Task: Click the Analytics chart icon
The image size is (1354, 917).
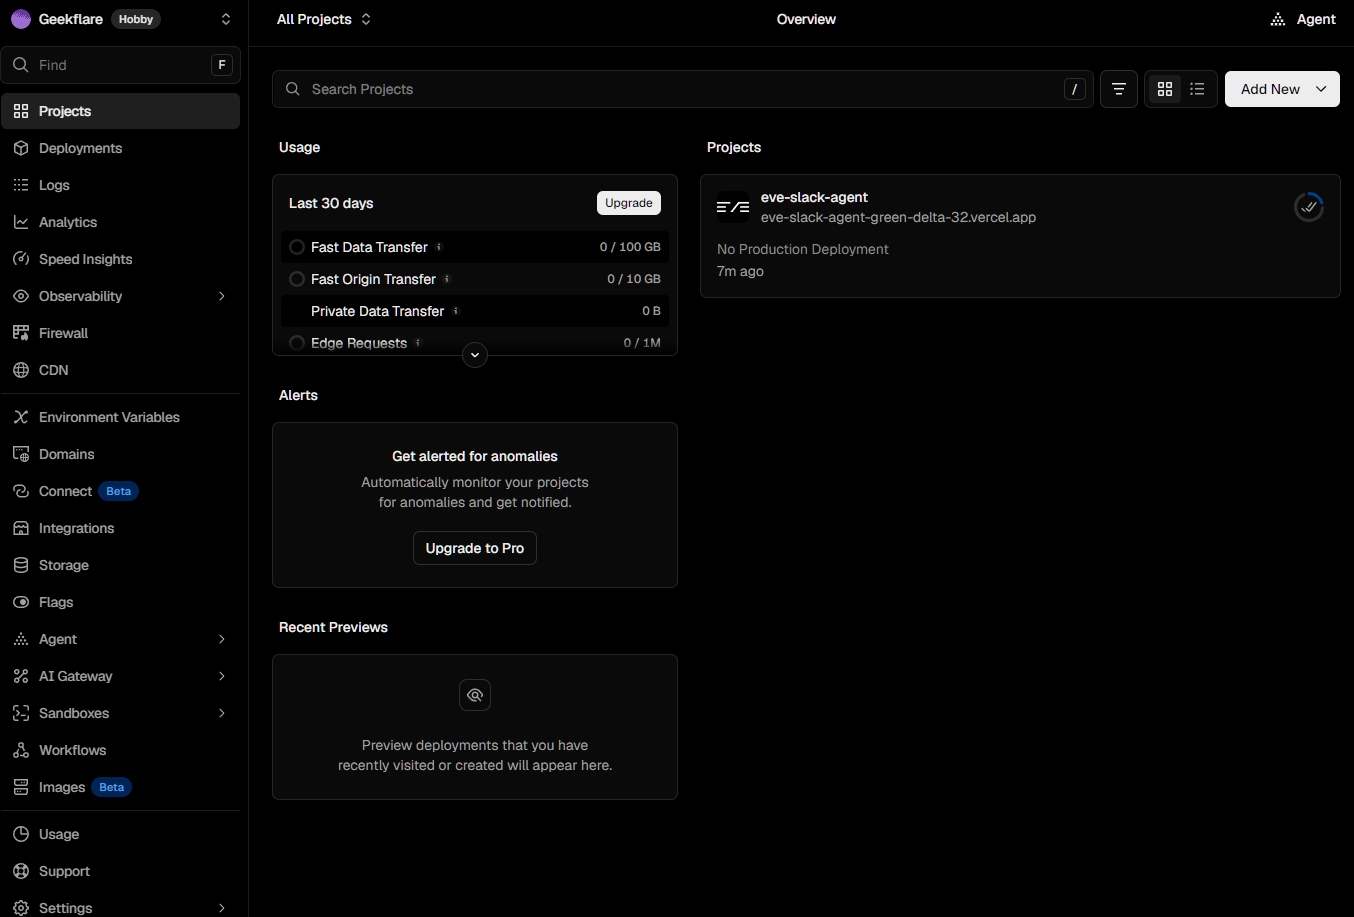Action: click(21, 222)
